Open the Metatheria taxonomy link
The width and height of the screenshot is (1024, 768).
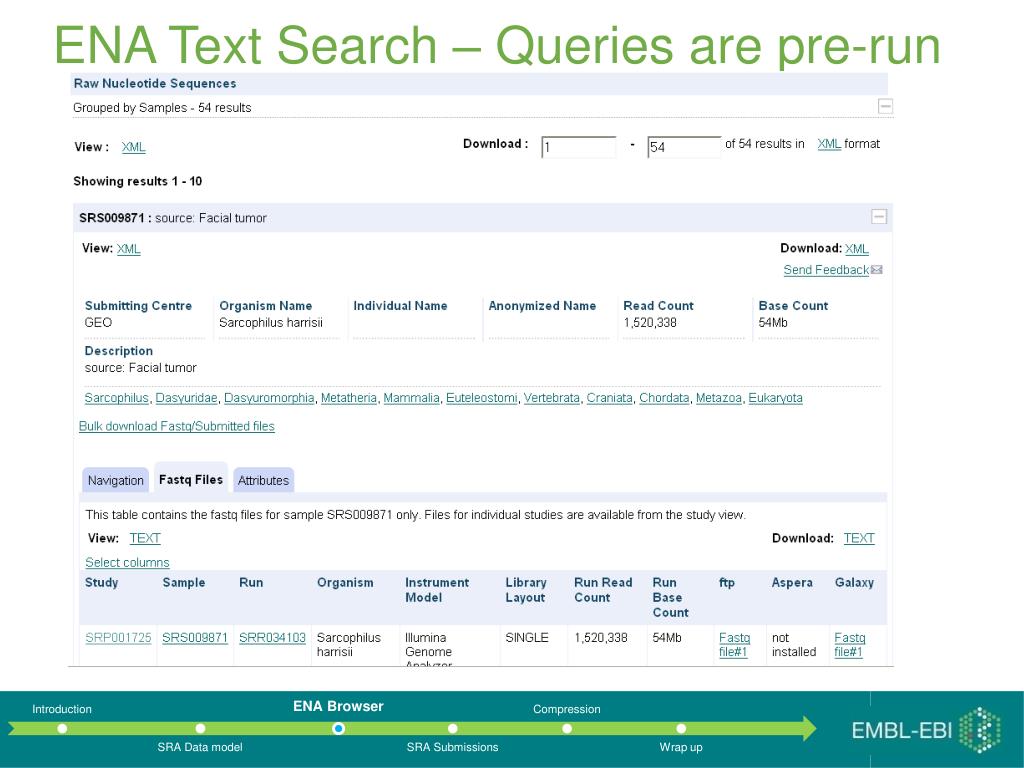349,398
